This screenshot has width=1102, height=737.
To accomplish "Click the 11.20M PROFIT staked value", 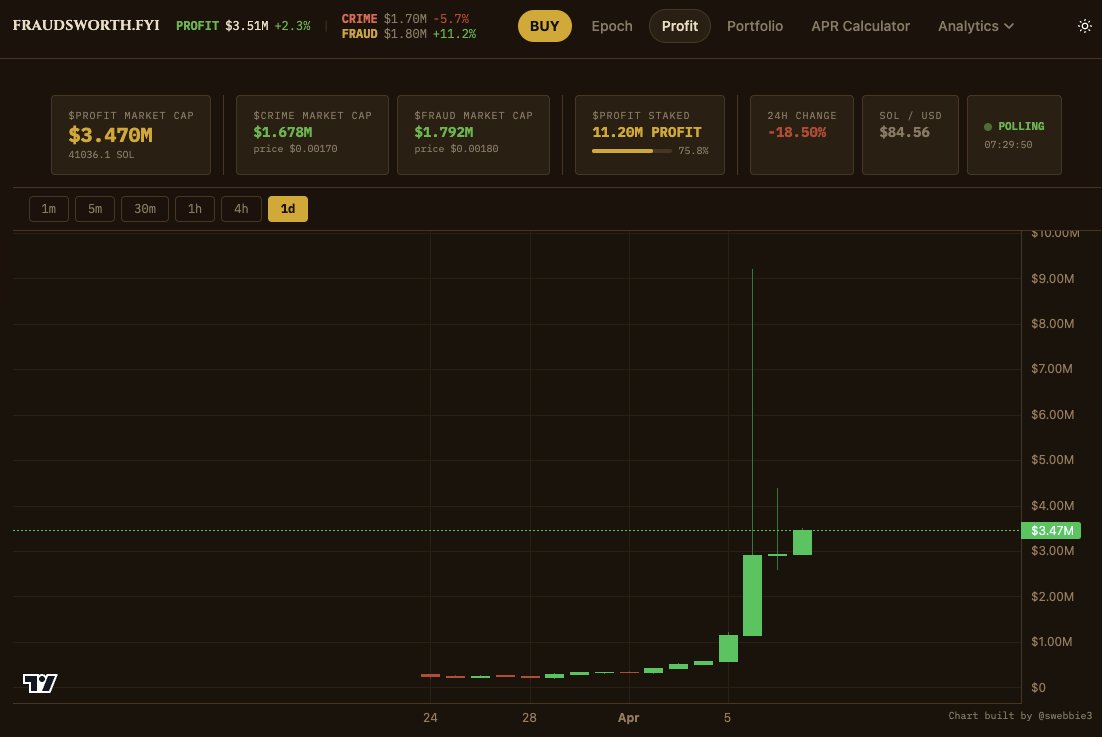I will click(647, 132).
